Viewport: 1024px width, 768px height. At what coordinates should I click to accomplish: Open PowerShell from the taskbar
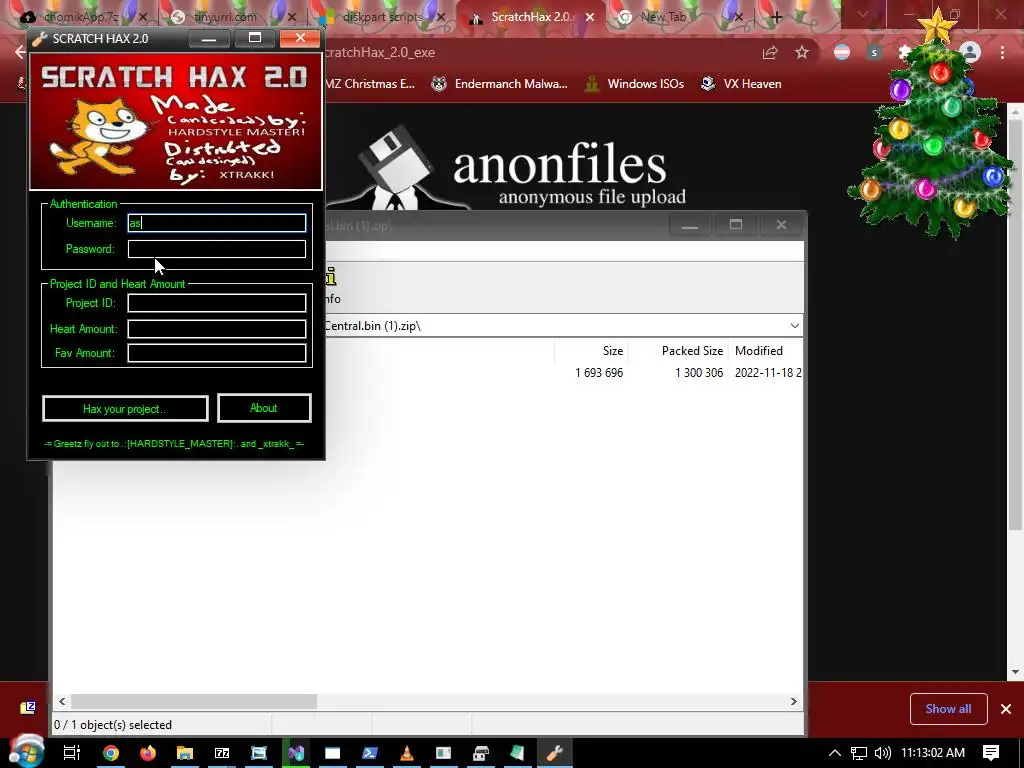pos(370,753)
